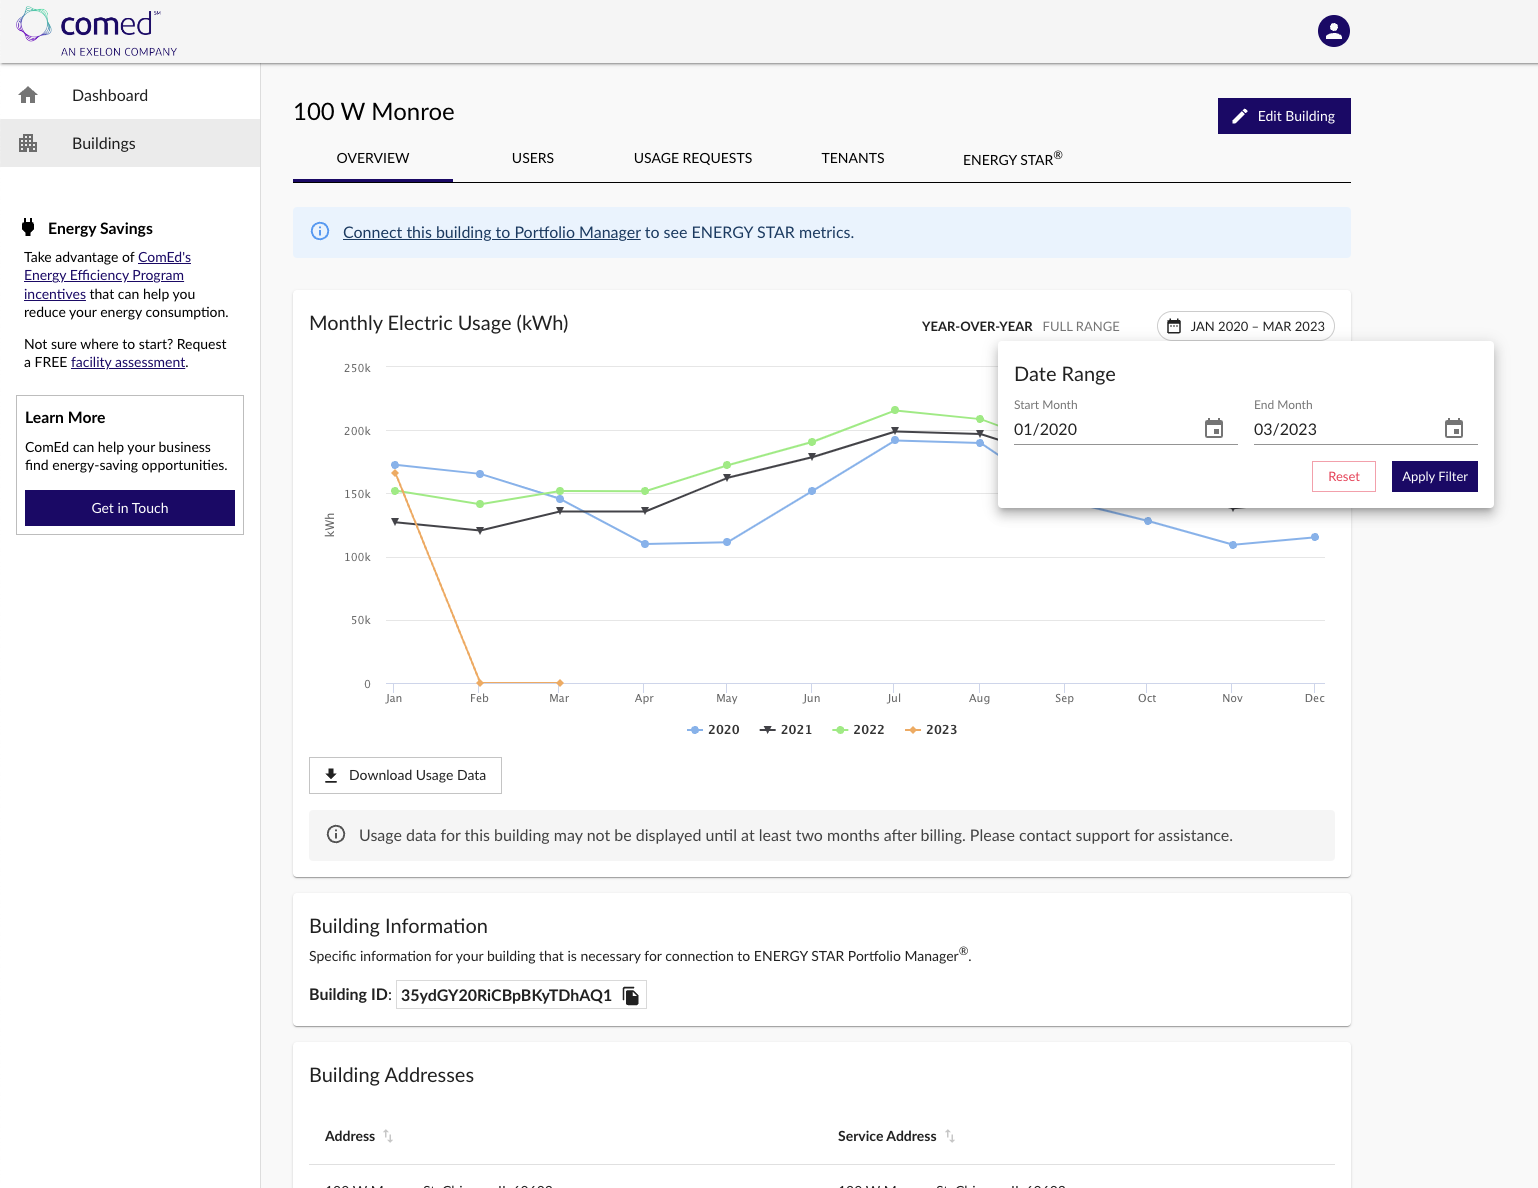Click the Edit Building button

coord(1284,116)
